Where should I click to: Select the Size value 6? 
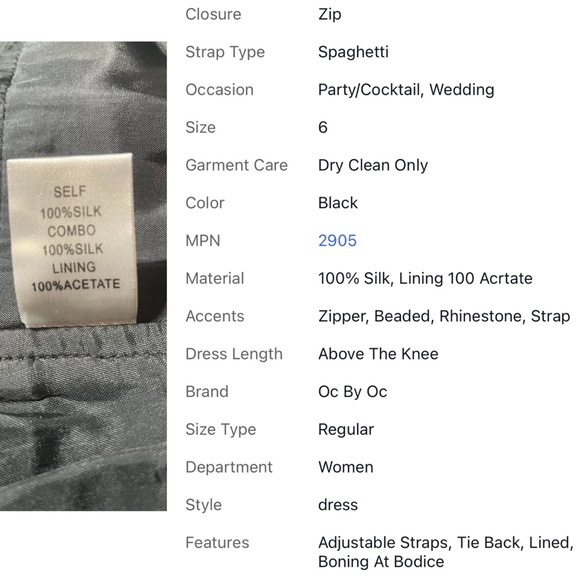[x=323, y=128]
